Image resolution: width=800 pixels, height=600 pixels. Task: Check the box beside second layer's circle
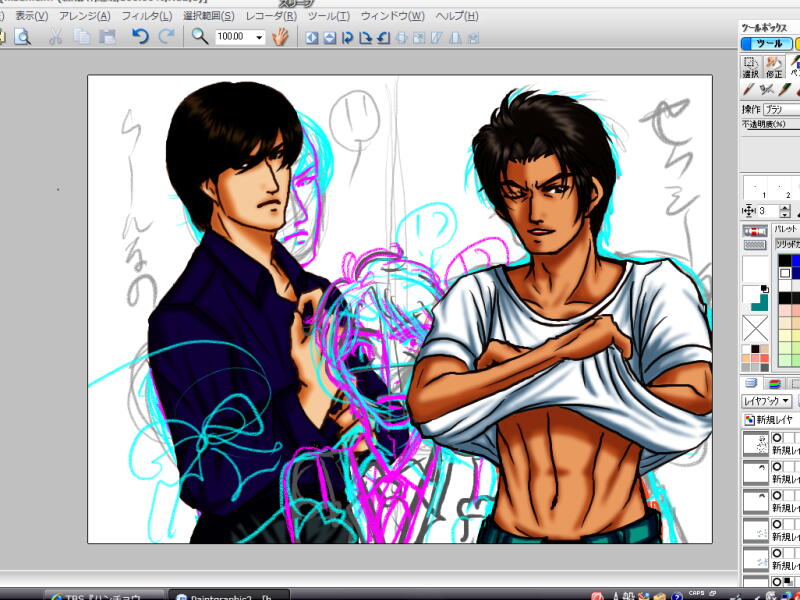coord(789,466)
